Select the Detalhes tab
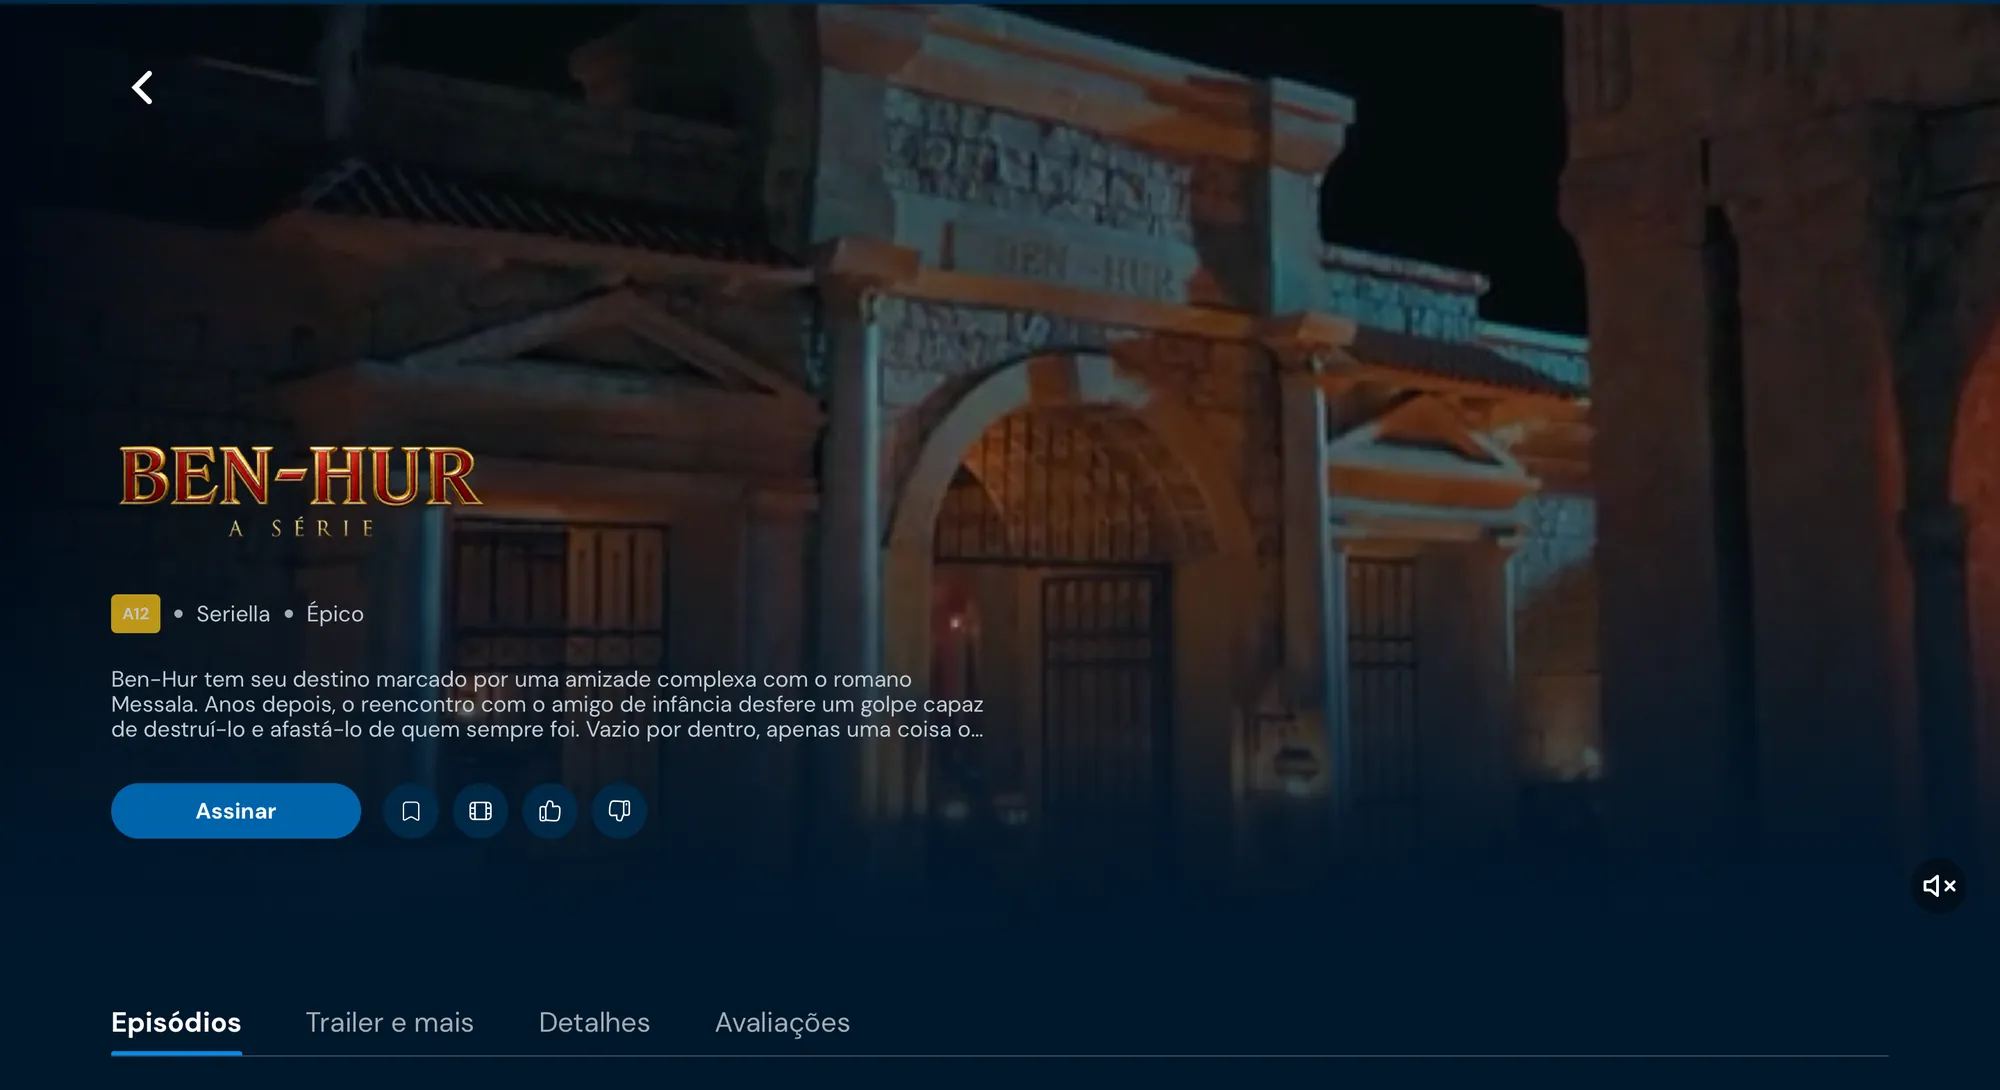2000x1090 pixels. 594,1023
